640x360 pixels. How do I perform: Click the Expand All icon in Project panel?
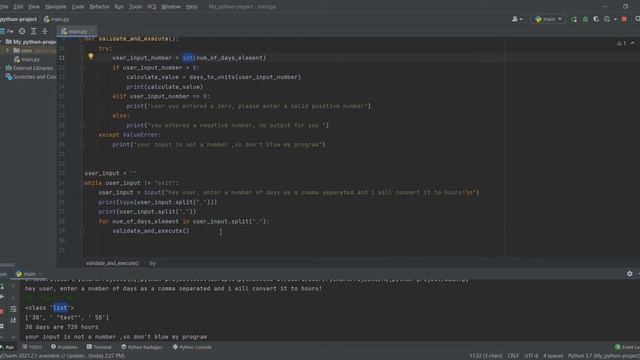(x=33, y=31)
